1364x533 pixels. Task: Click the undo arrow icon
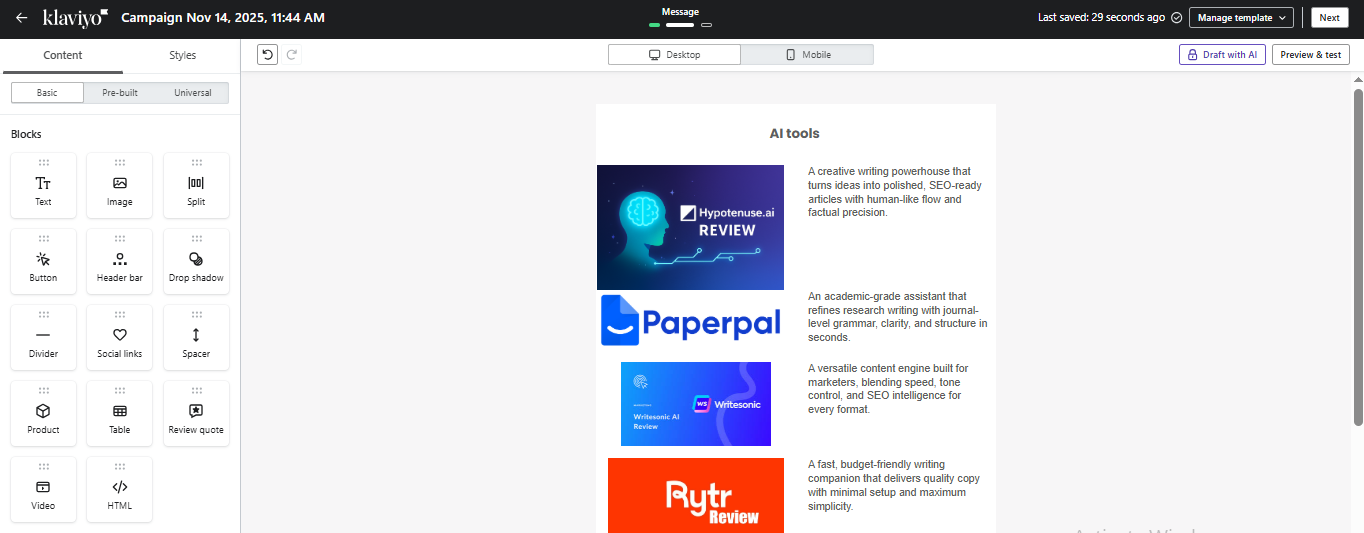click(x=267, y=54)
